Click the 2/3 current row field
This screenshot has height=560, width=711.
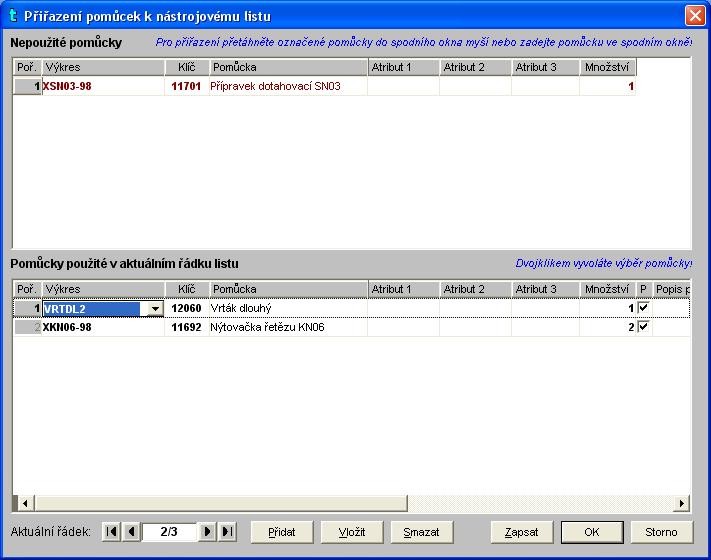[169, 531]
